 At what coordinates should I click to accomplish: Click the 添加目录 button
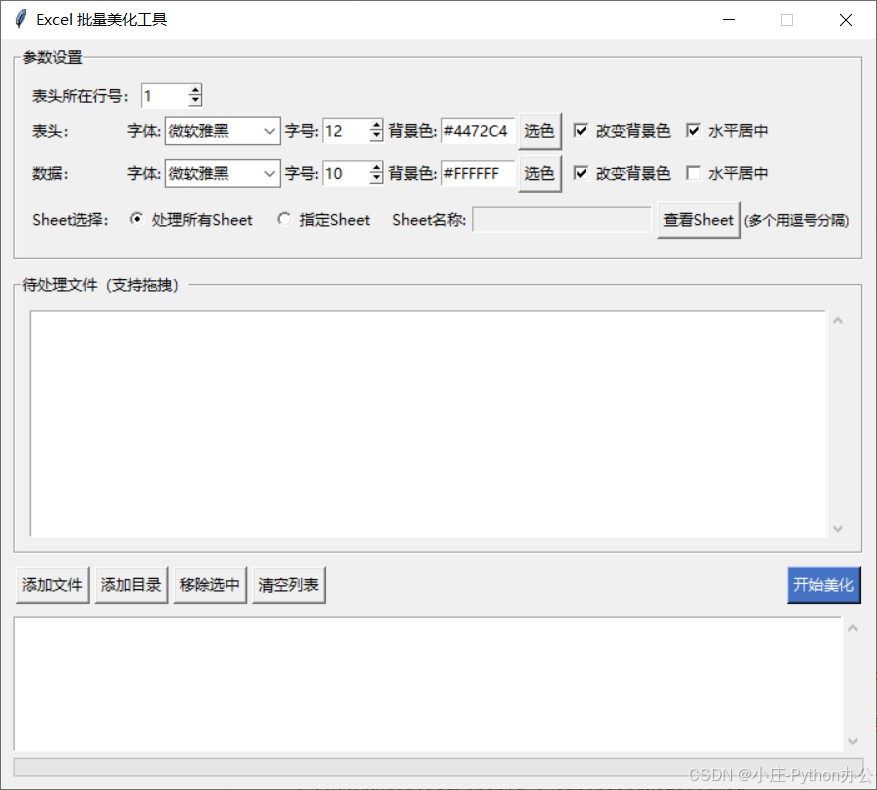point(131,585)
